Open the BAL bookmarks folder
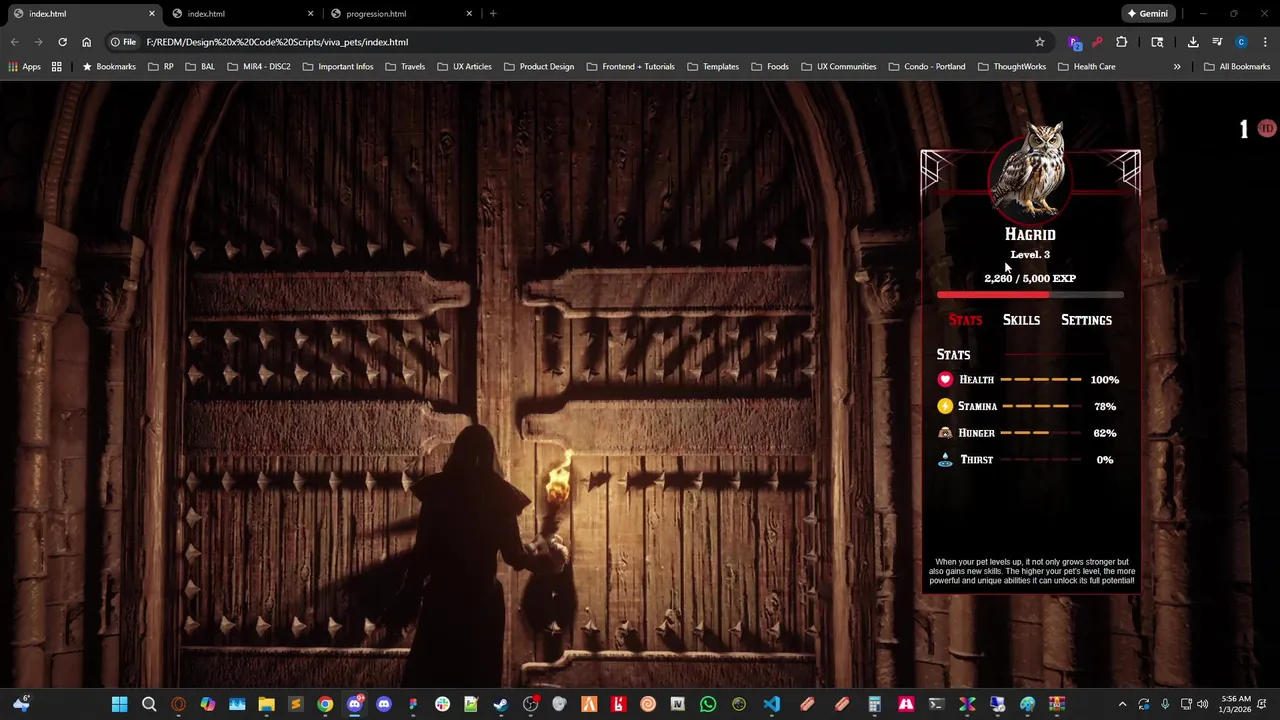This screenshot has width=1280, height=720. [199, 67]
